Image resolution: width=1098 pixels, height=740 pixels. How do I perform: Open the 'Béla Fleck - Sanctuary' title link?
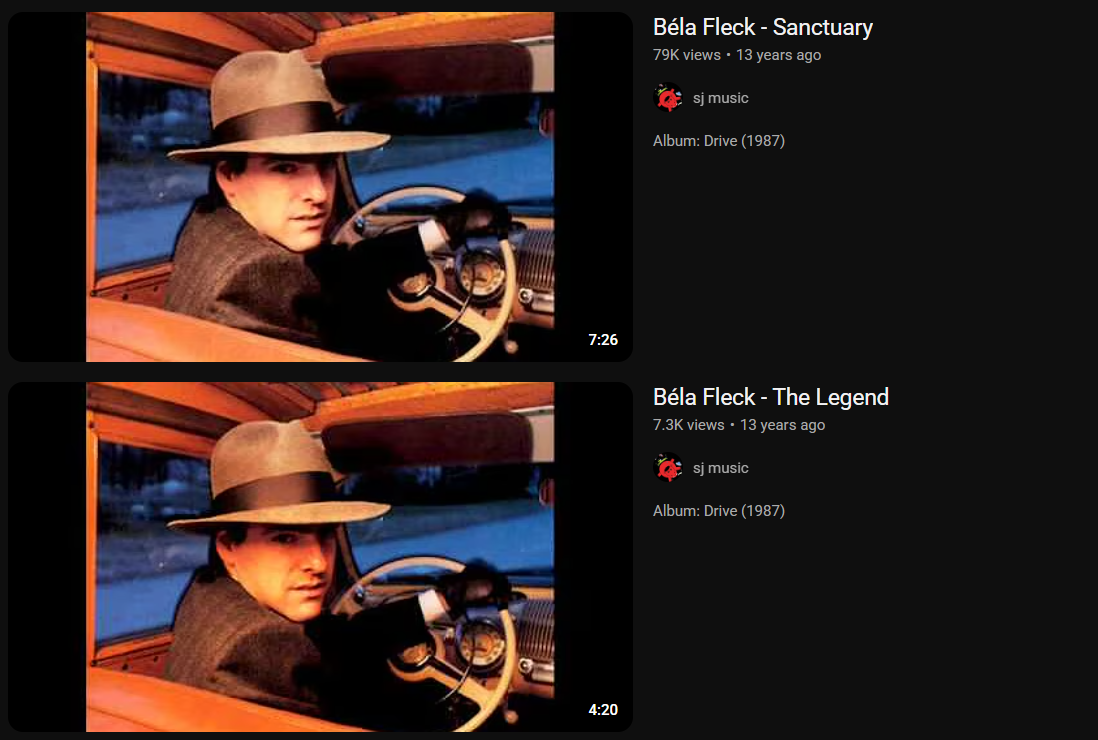click(x=763, y=27)
